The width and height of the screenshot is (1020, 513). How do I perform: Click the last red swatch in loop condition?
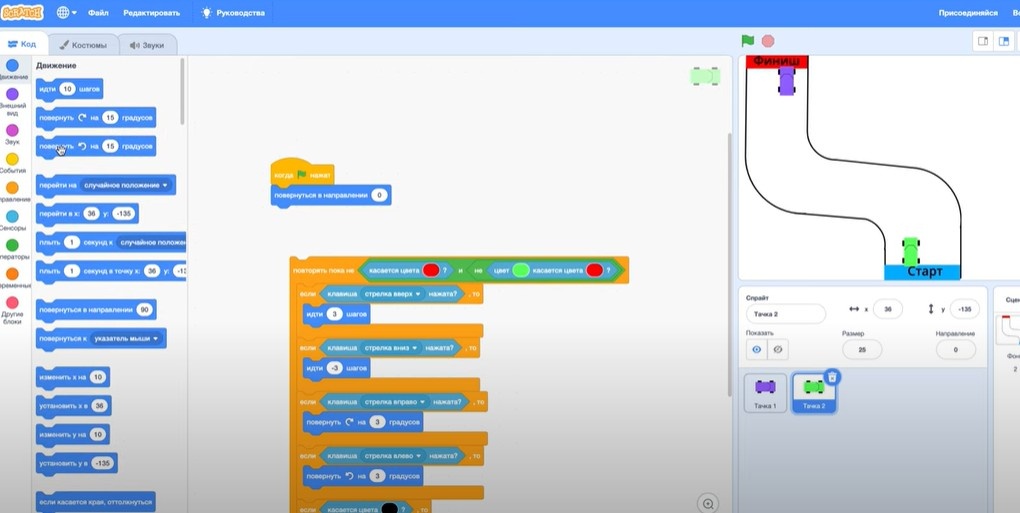pos(594,270)
